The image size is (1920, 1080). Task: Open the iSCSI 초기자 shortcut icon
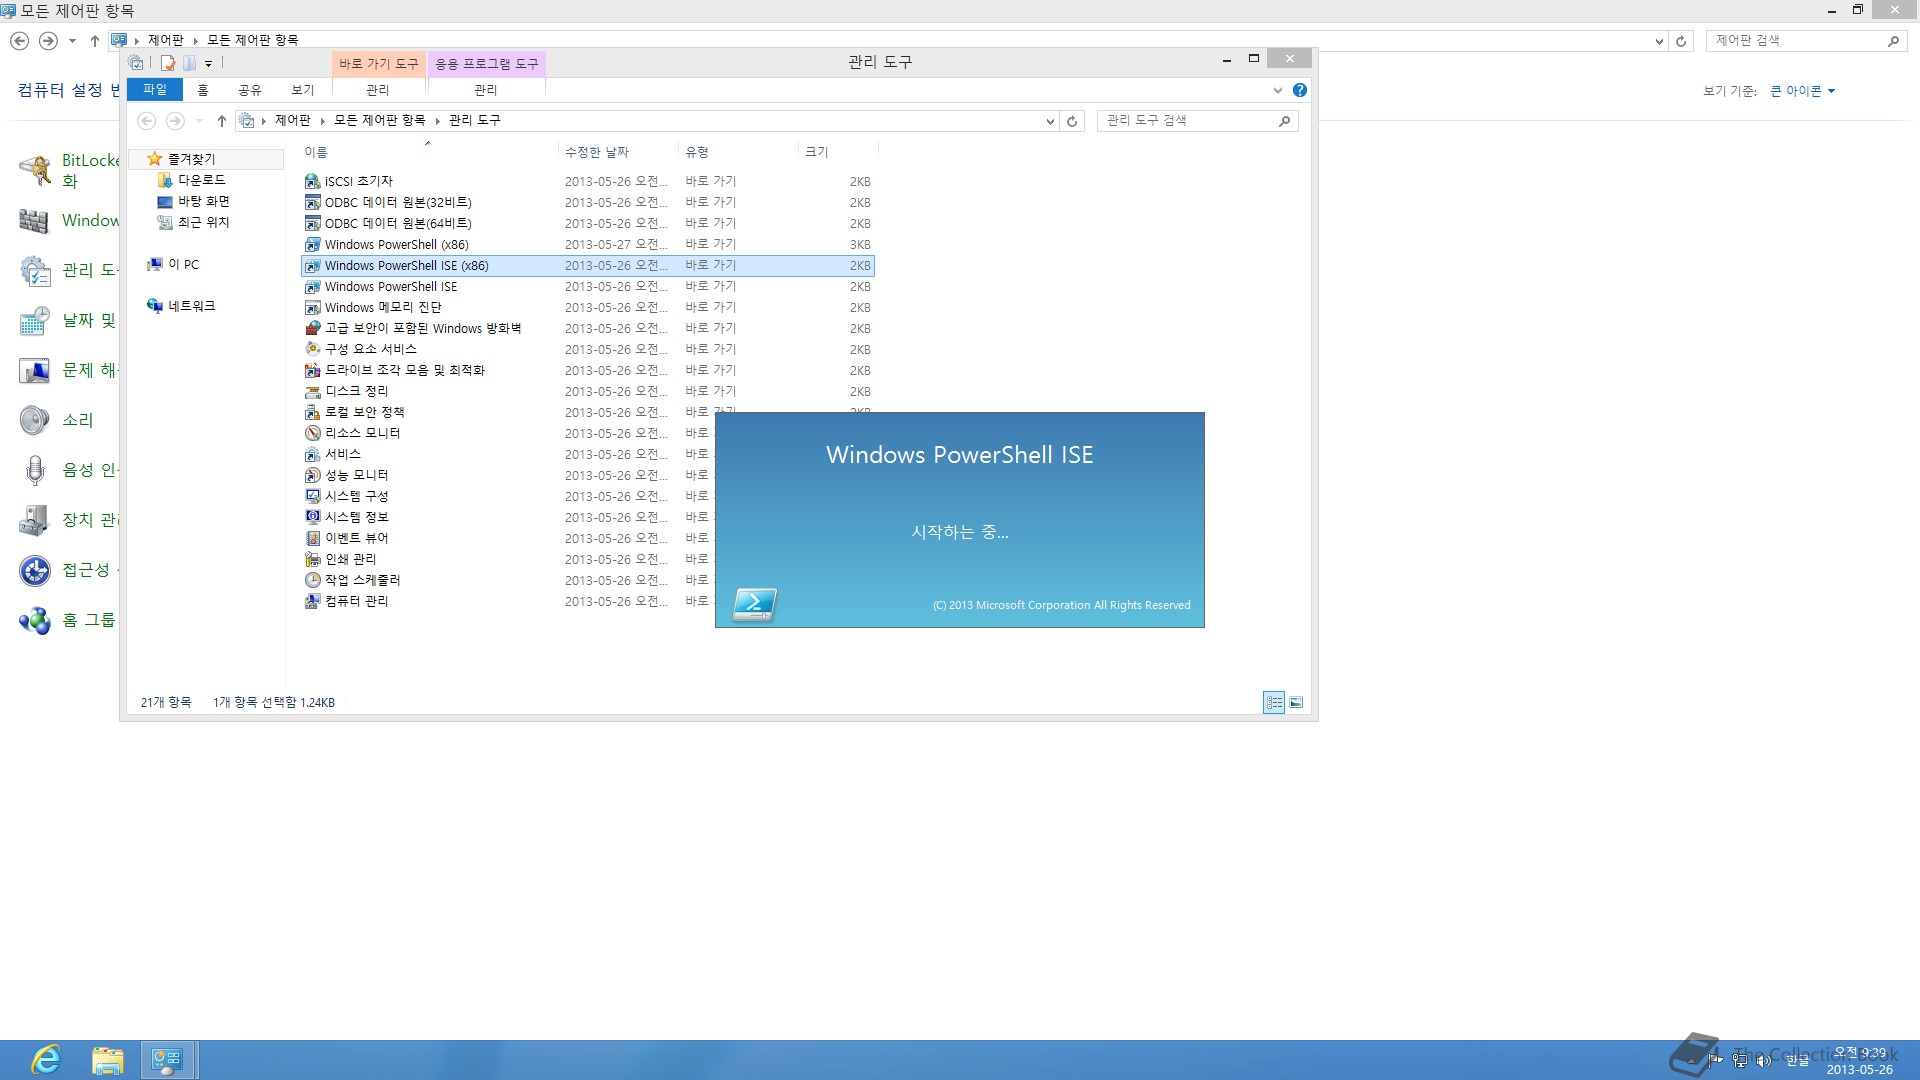coord(313,182)
